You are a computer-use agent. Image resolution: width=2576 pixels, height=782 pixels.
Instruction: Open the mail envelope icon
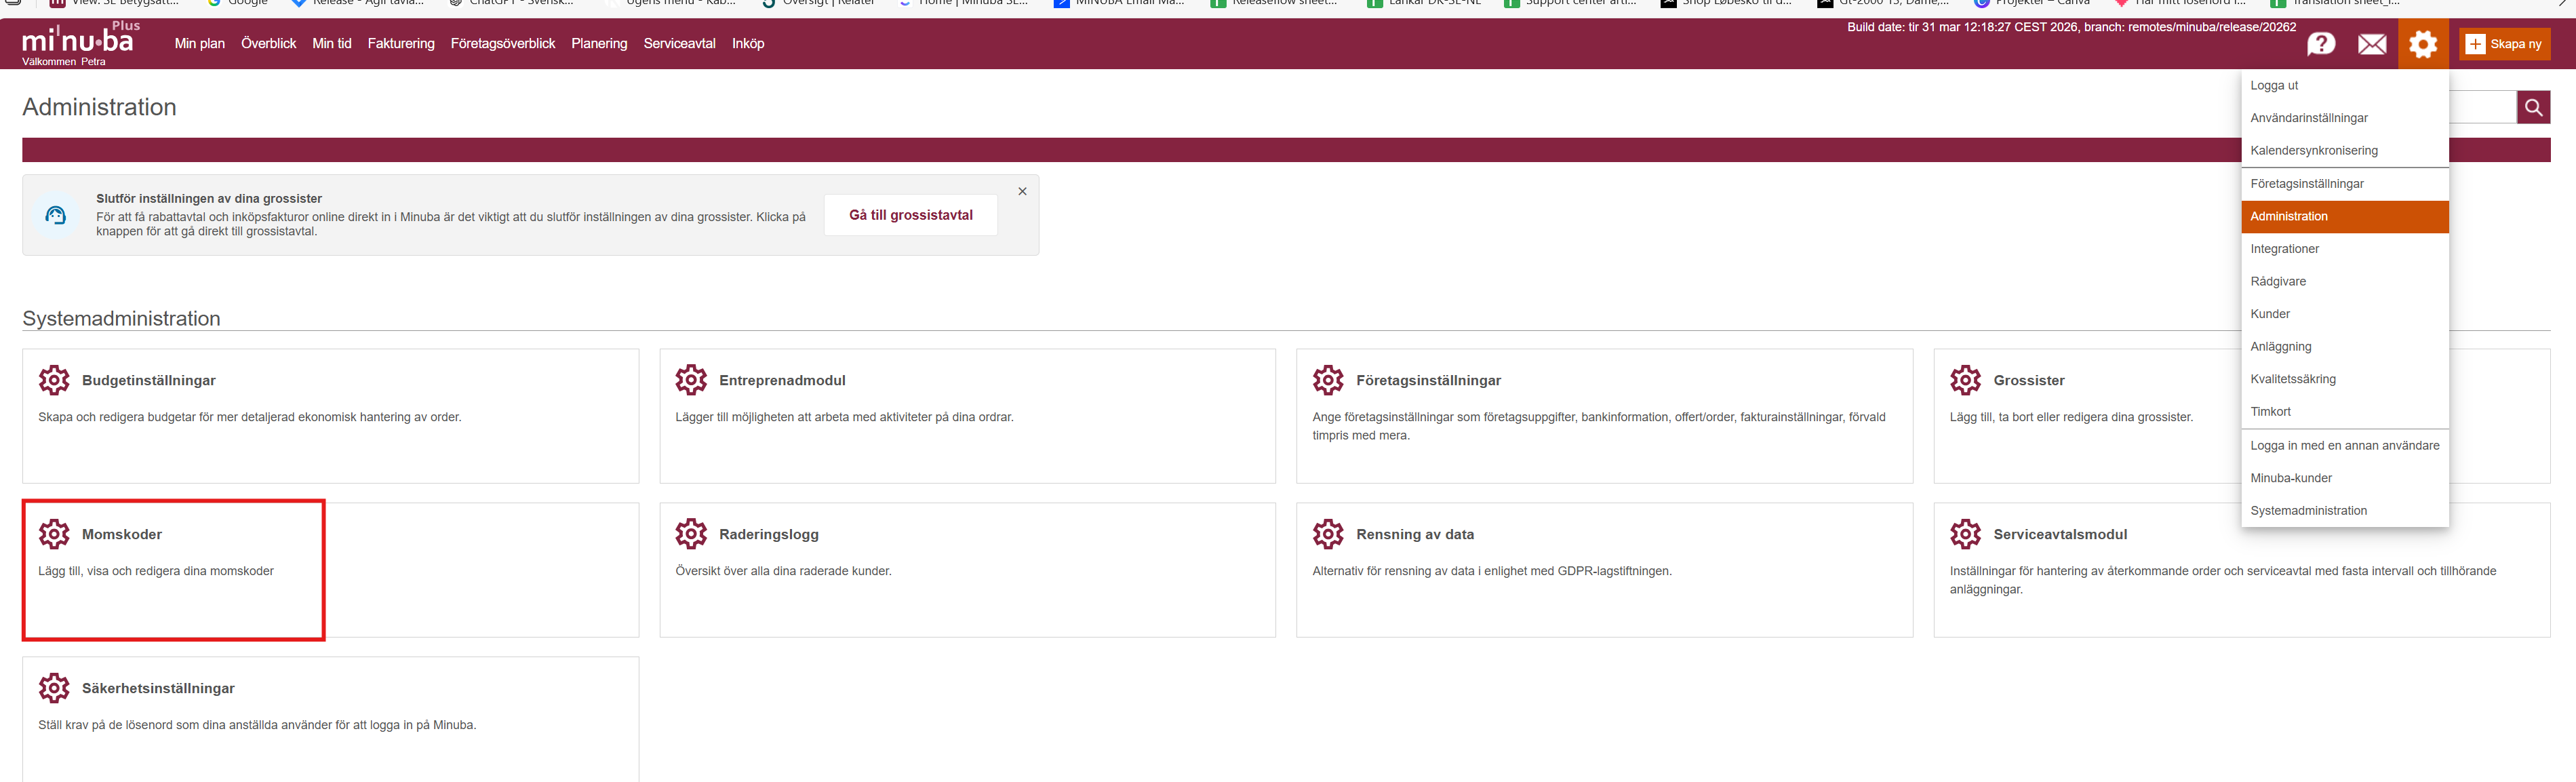[x=2372, y=44]
